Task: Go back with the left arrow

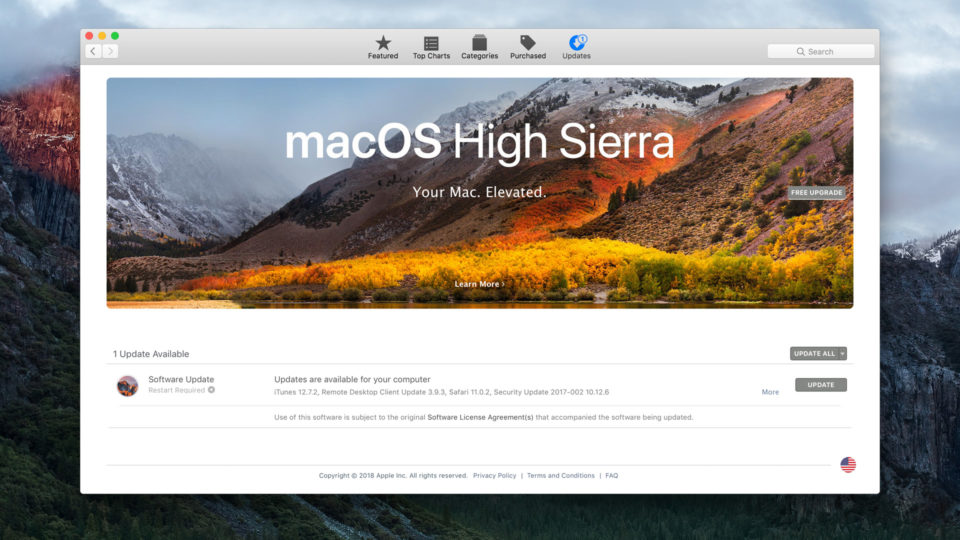Action: (93, 51)
